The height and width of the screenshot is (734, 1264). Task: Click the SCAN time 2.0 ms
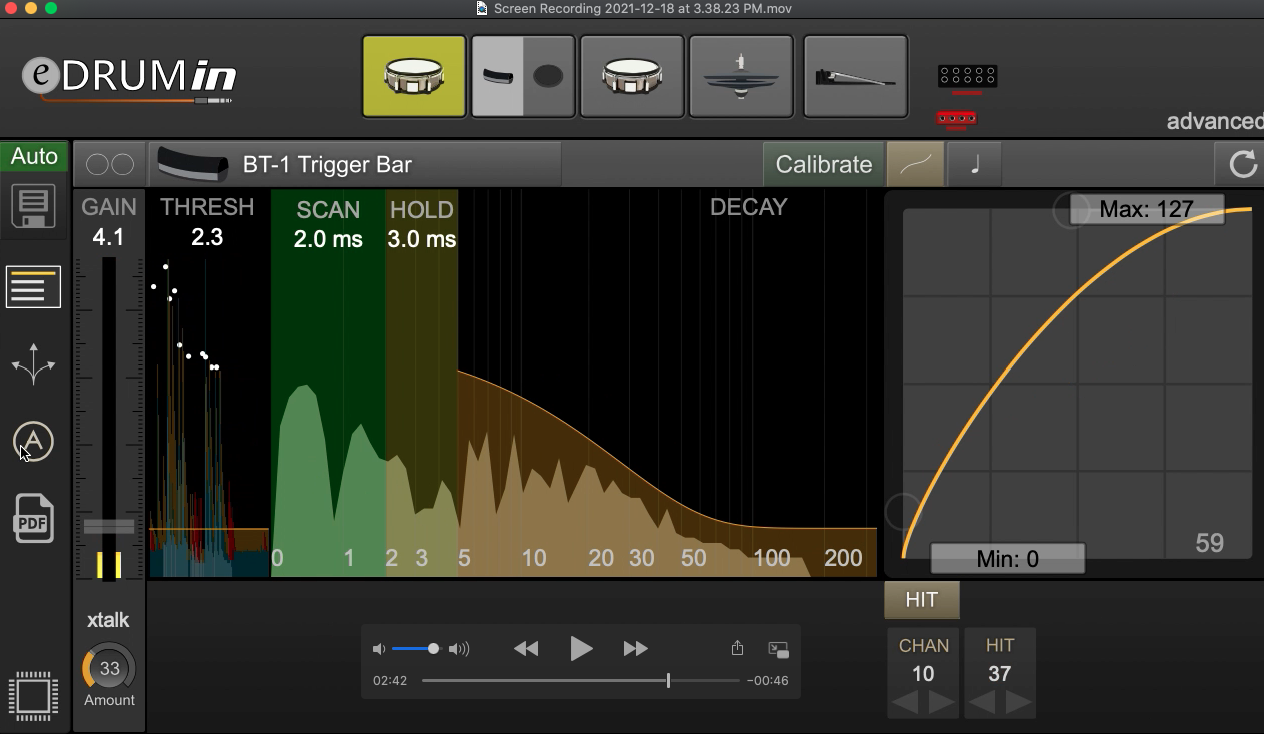(x=328, y=240)
